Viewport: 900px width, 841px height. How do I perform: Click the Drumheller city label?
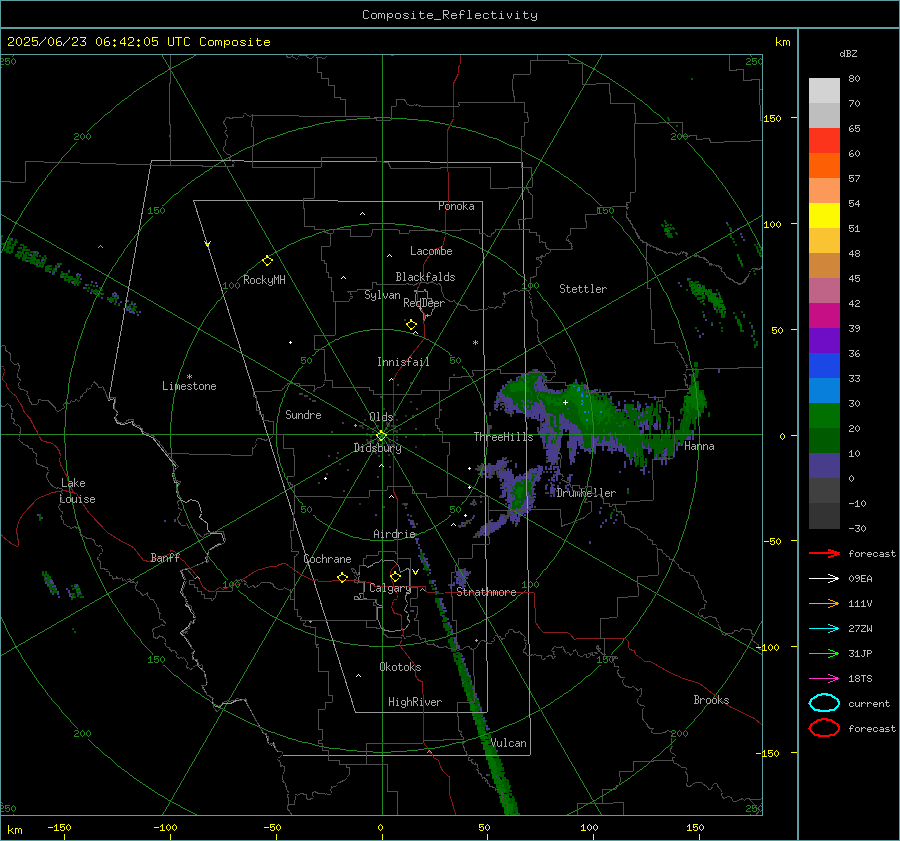[x=586, y=493]
